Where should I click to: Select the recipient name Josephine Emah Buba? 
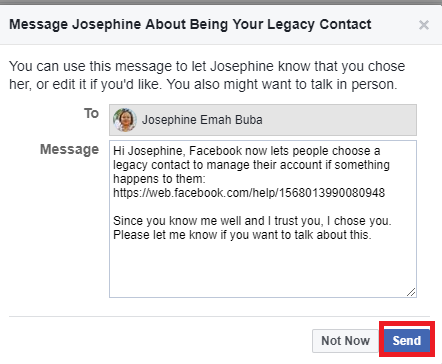tap(202, 120)
